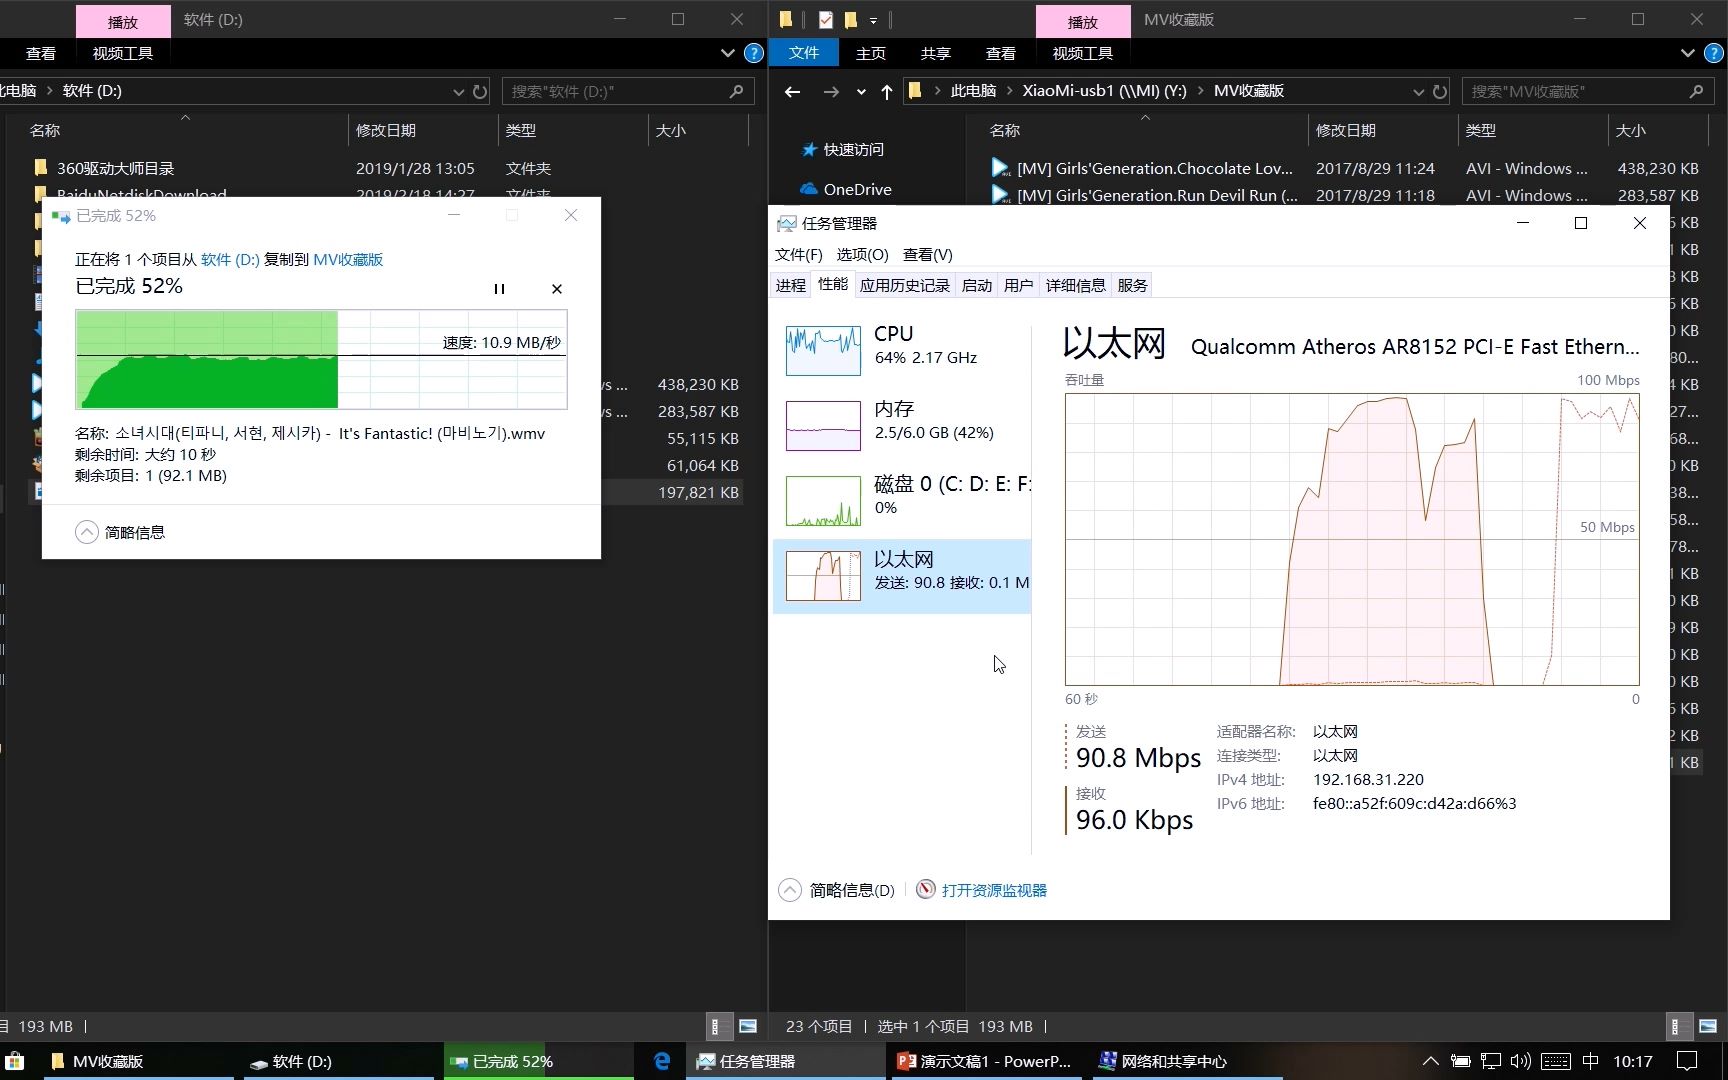Open help in MV收藏版 window
1728x1080 pixels.
[1714, 53]
